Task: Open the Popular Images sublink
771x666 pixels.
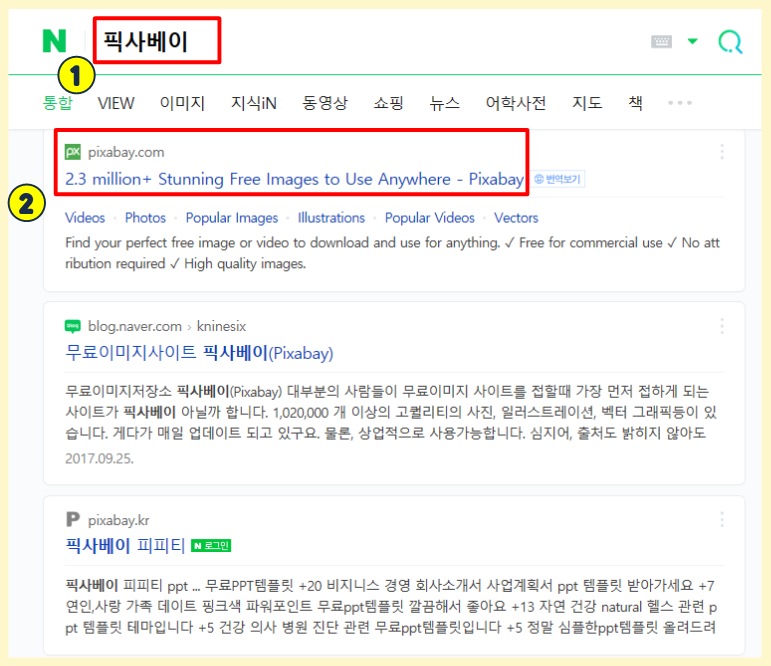Action: (232, 218)
